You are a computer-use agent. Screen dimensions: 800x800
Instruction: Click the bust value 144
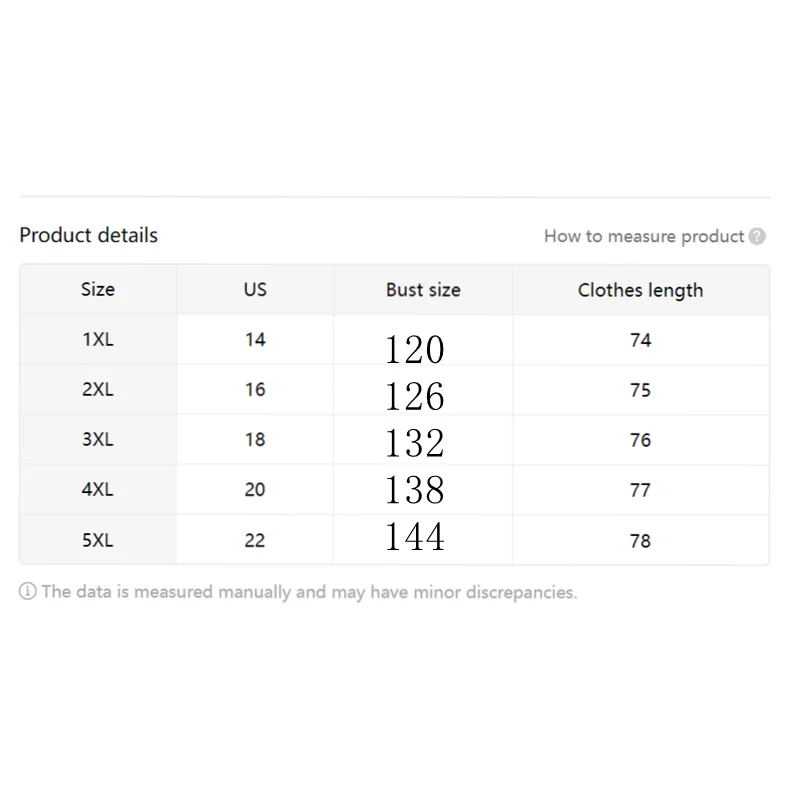[414, 536]
